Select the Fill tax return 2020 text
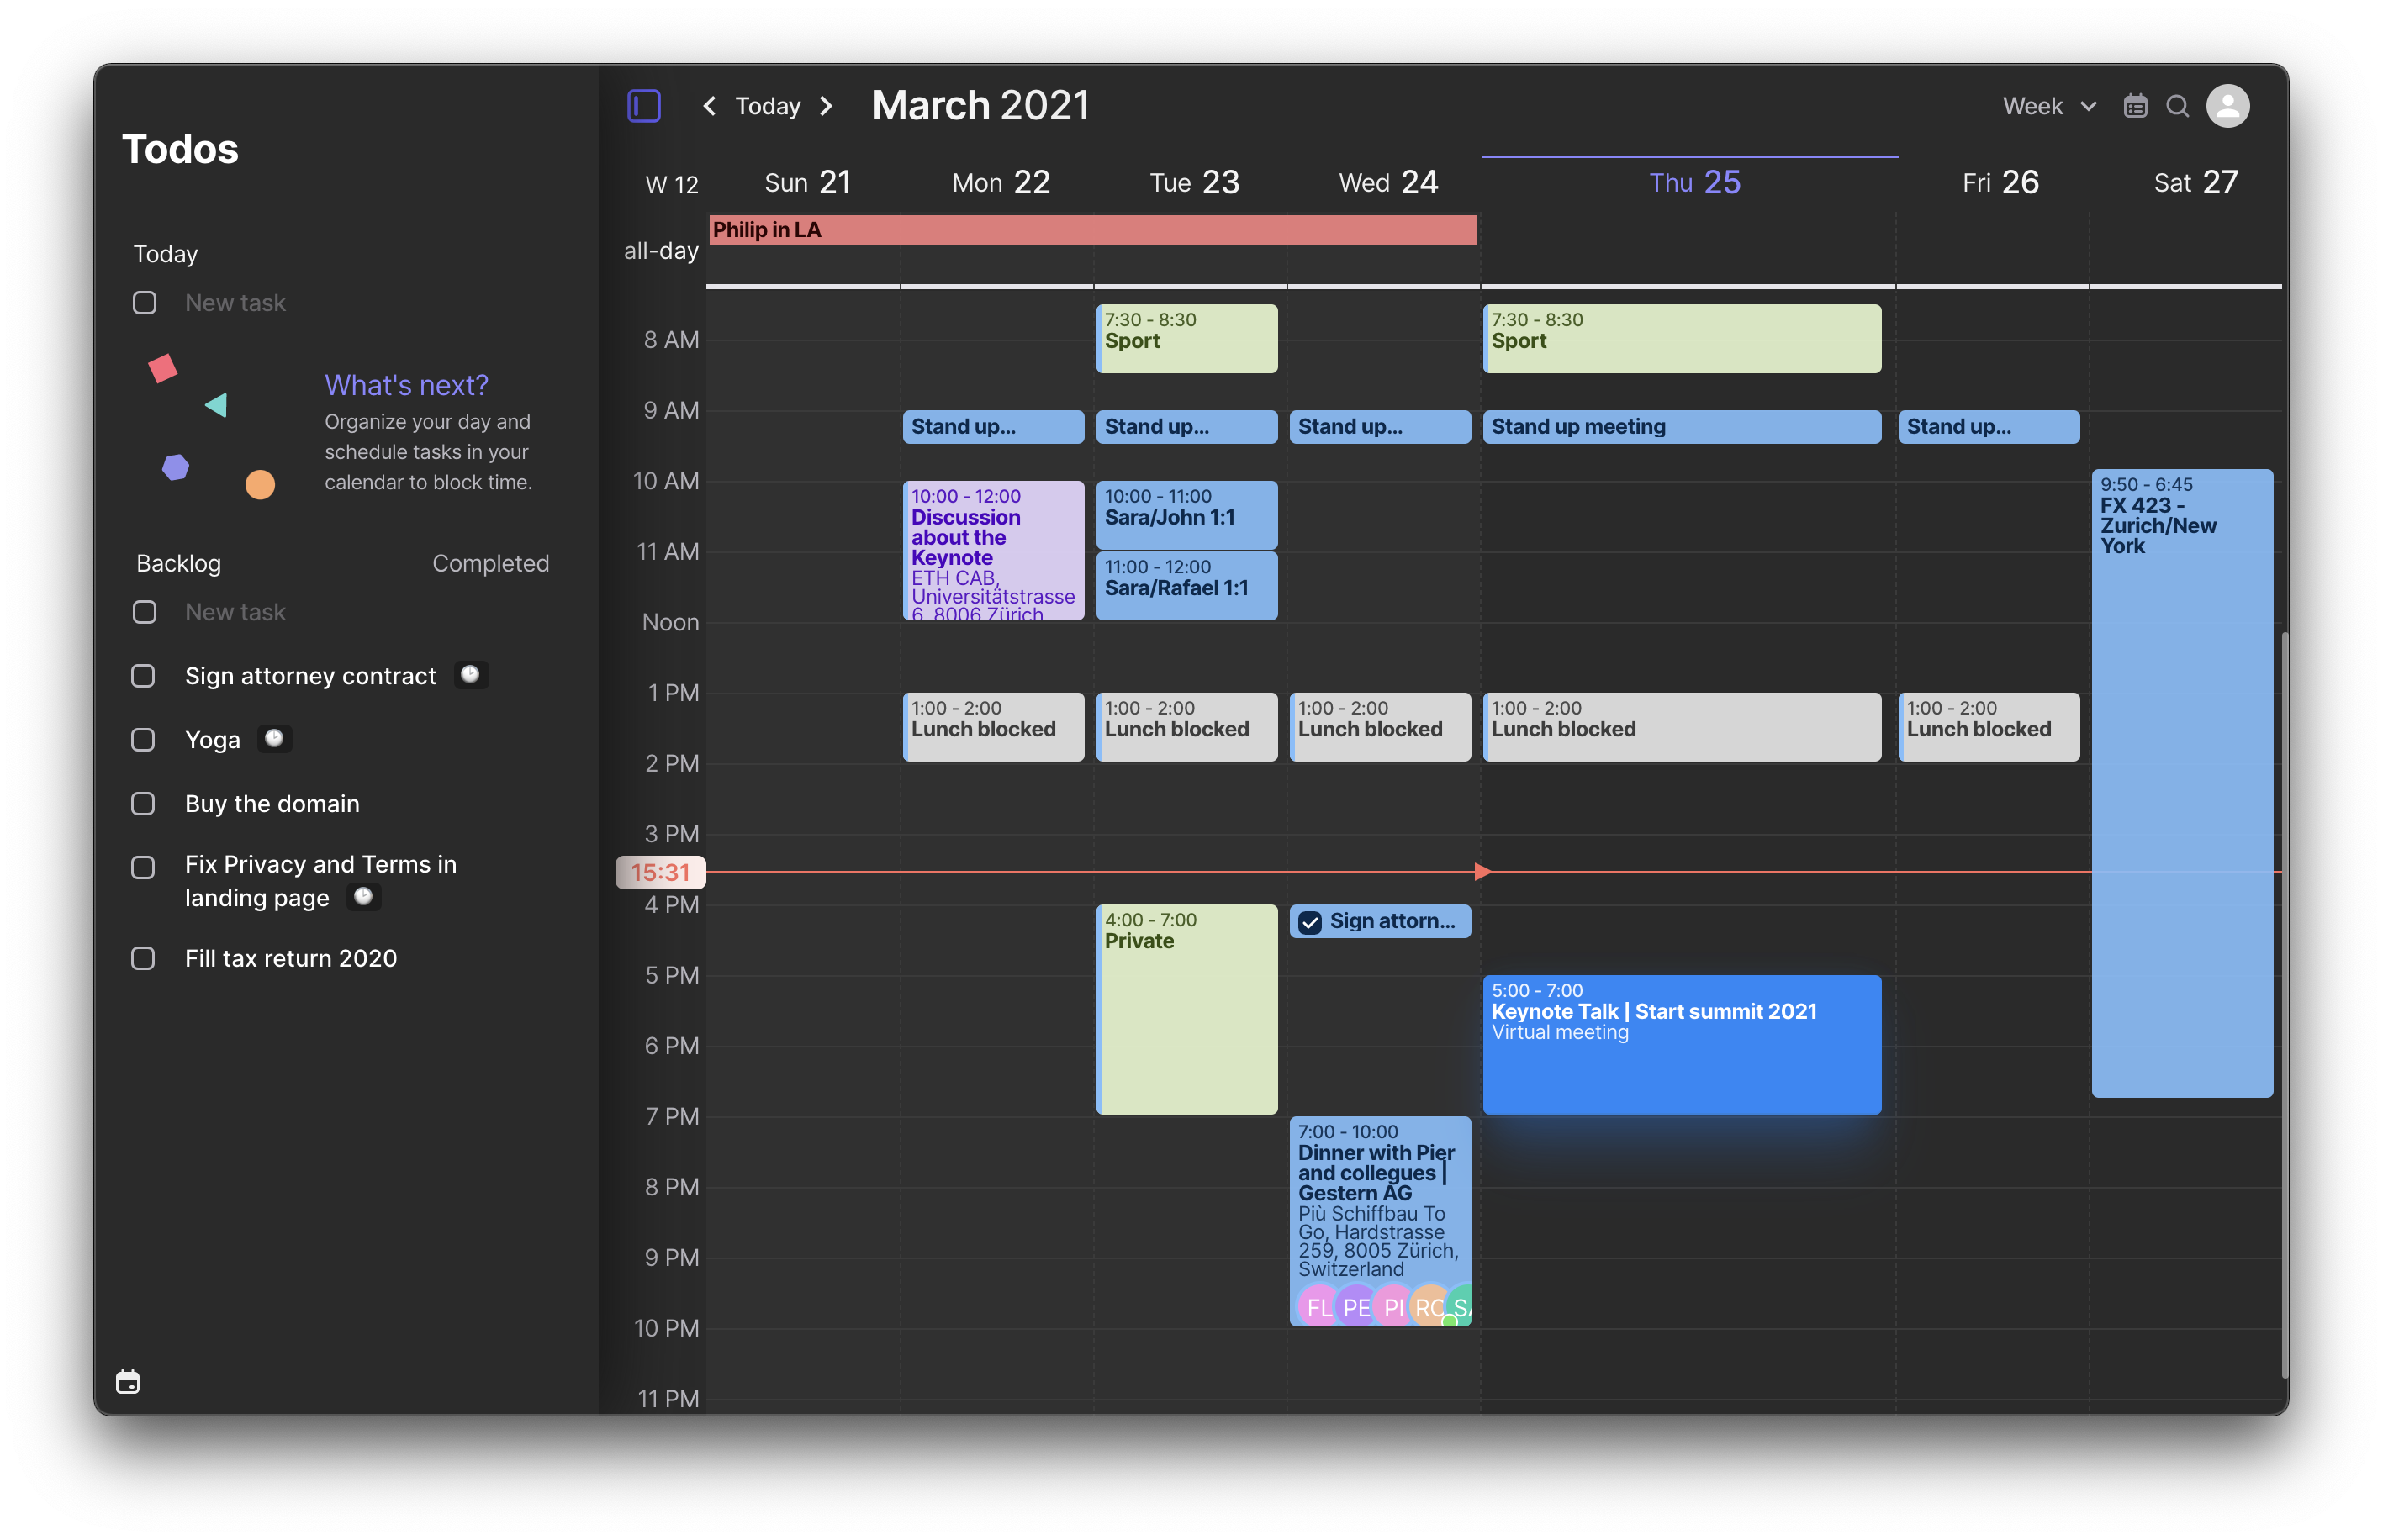The height and width of the screenshot is (1540, 2383). click(291, 958)
